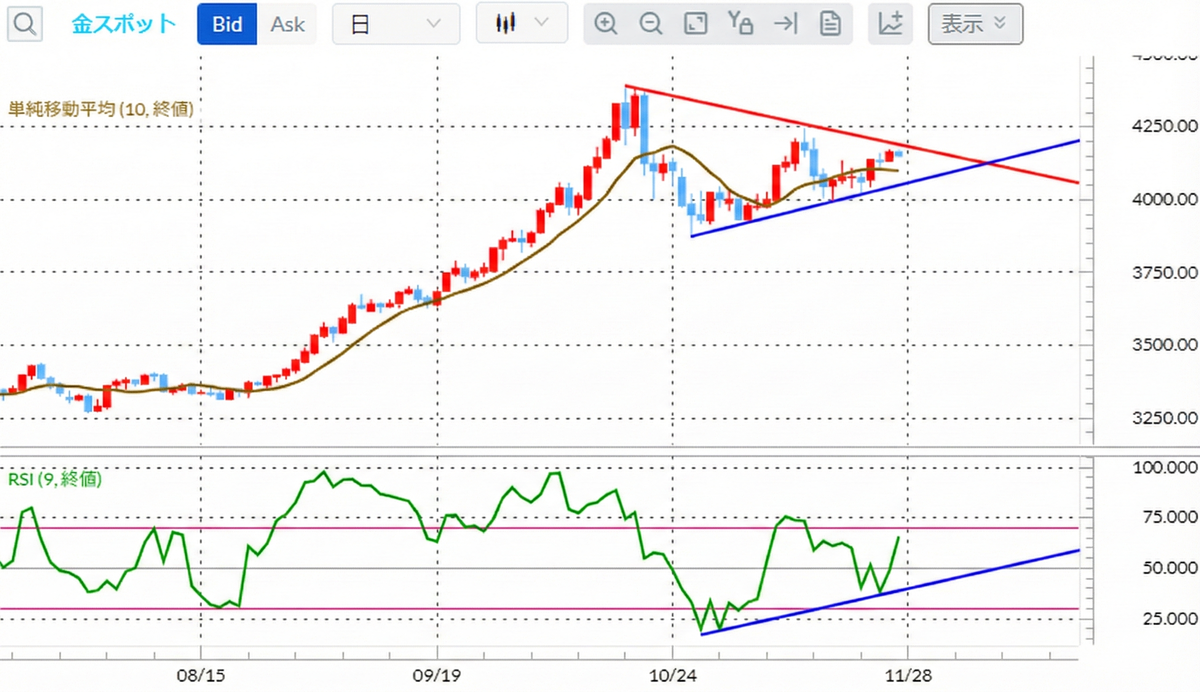Select the blue RSI support trendline
Viewport: 1200px width, 692px height.
point(890,592)
